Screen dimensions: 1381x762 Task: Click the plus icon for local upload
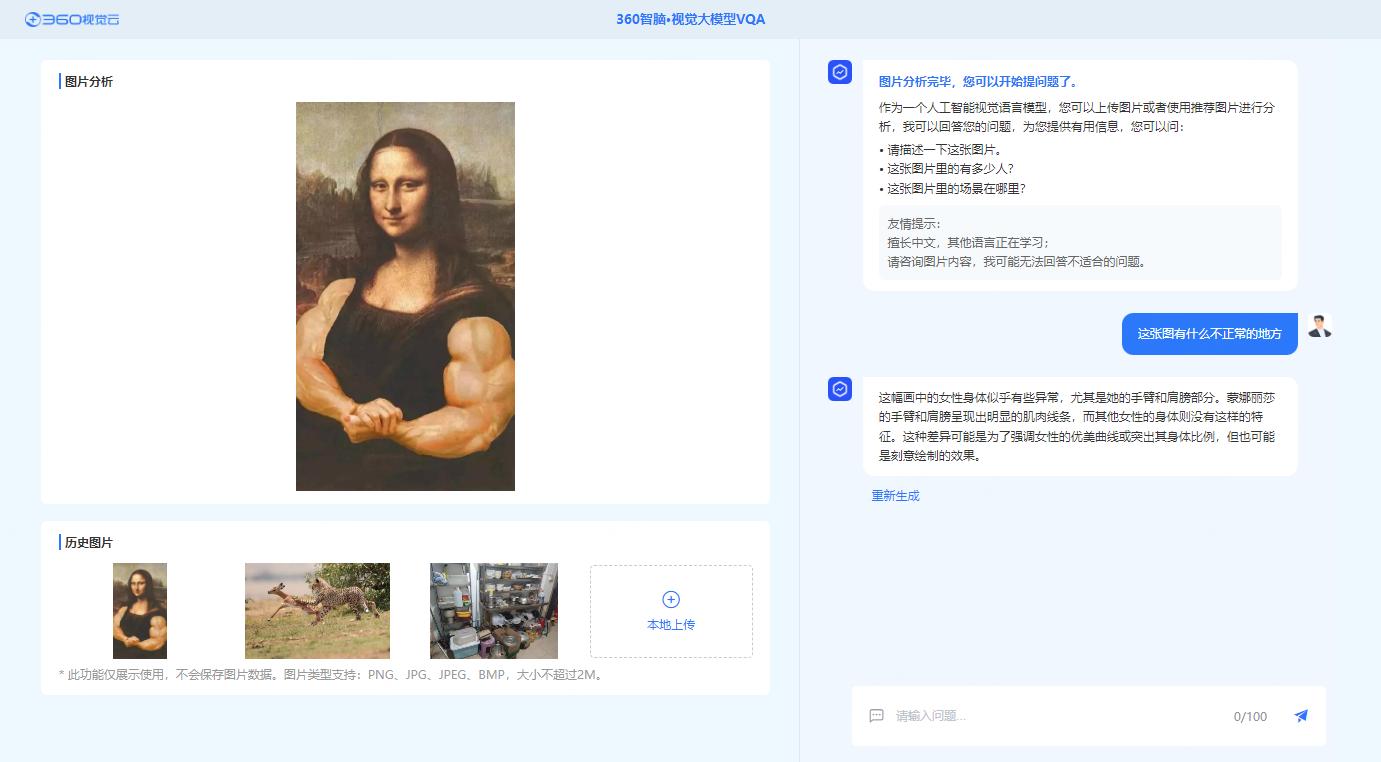click(671, 599)
